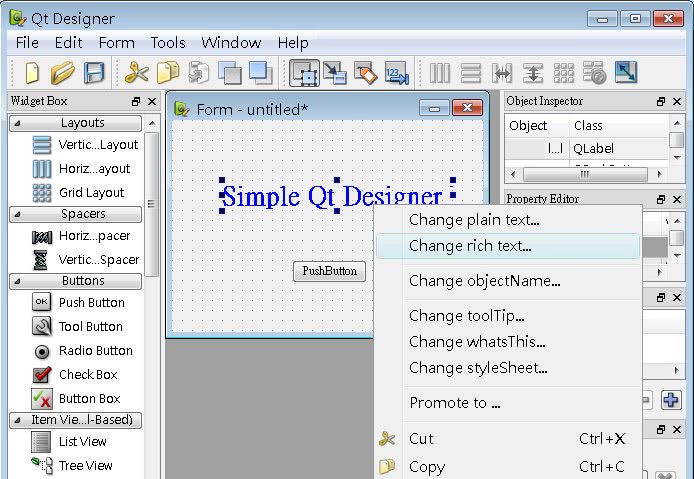Screen dimensions: 694x479
Task: Click the Break Layout toolbar icon
Action: 594,73
